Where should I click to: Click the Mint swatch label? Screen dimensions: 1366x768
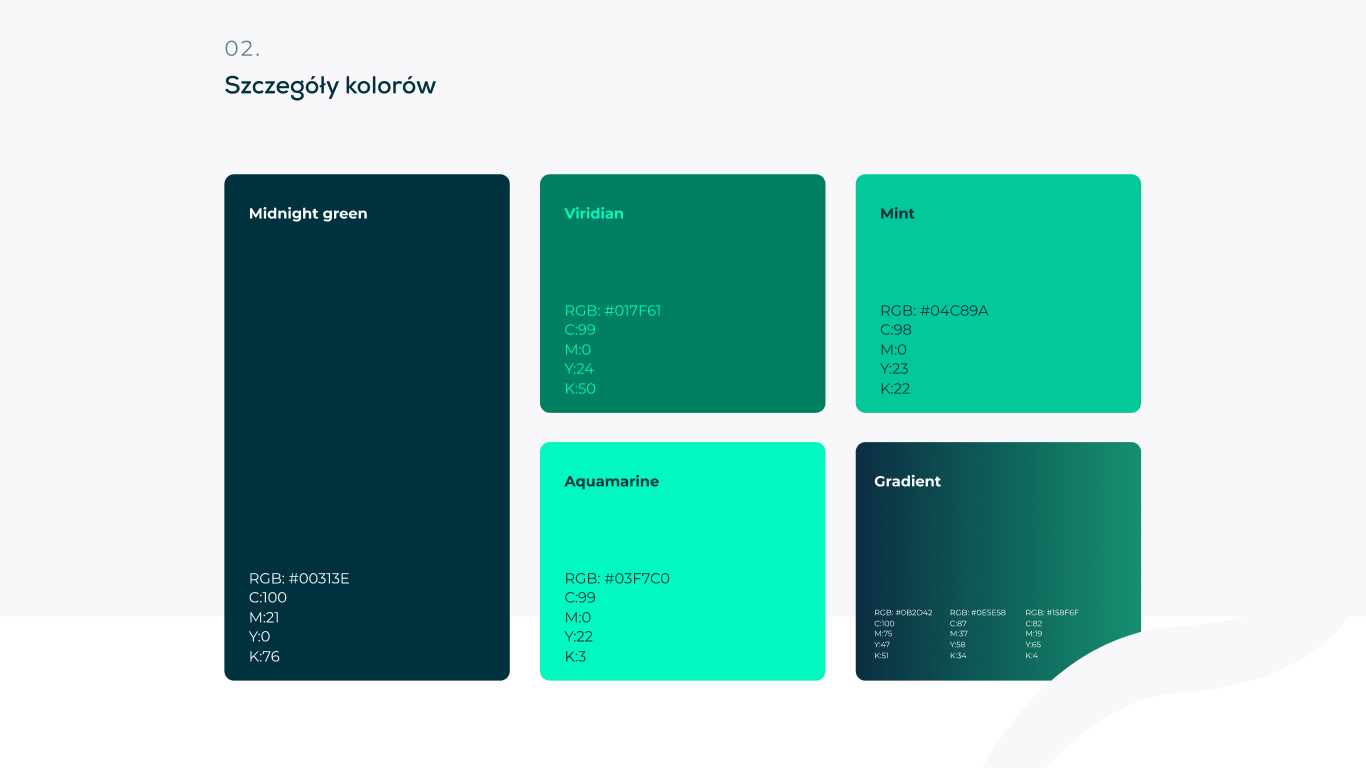coord(897,214)
